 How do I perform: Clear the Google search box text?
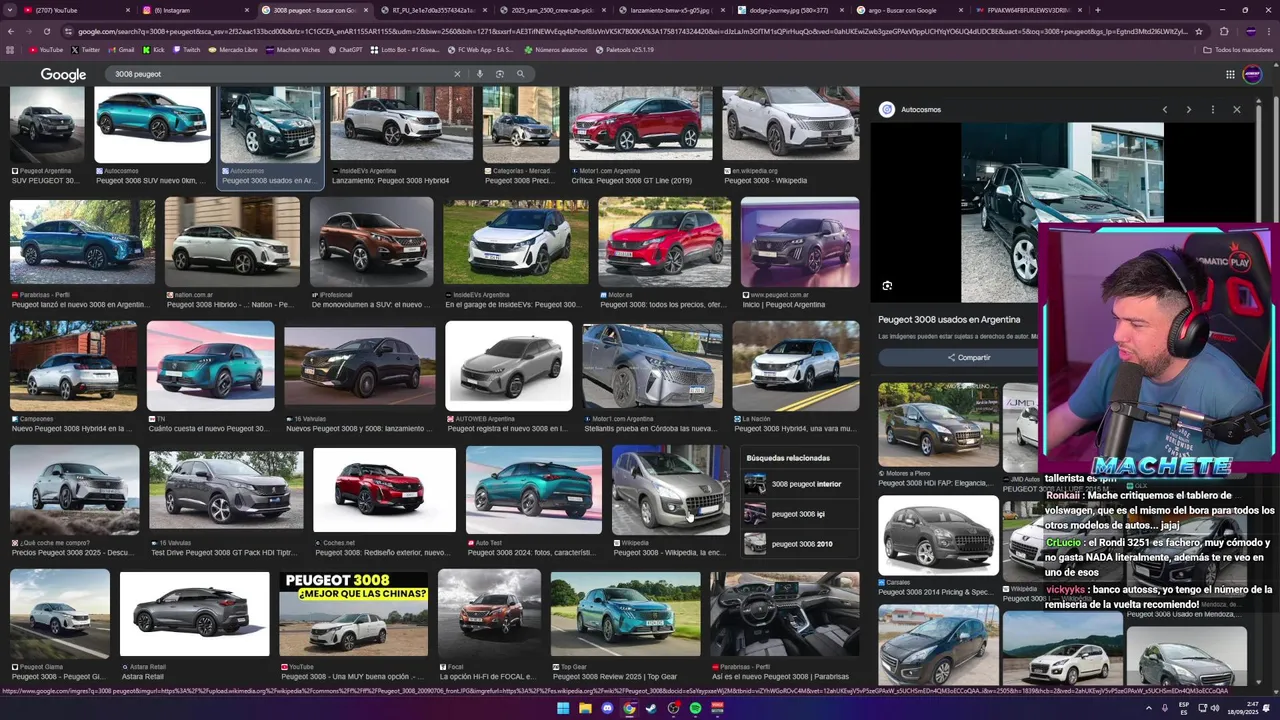[457, 74]
